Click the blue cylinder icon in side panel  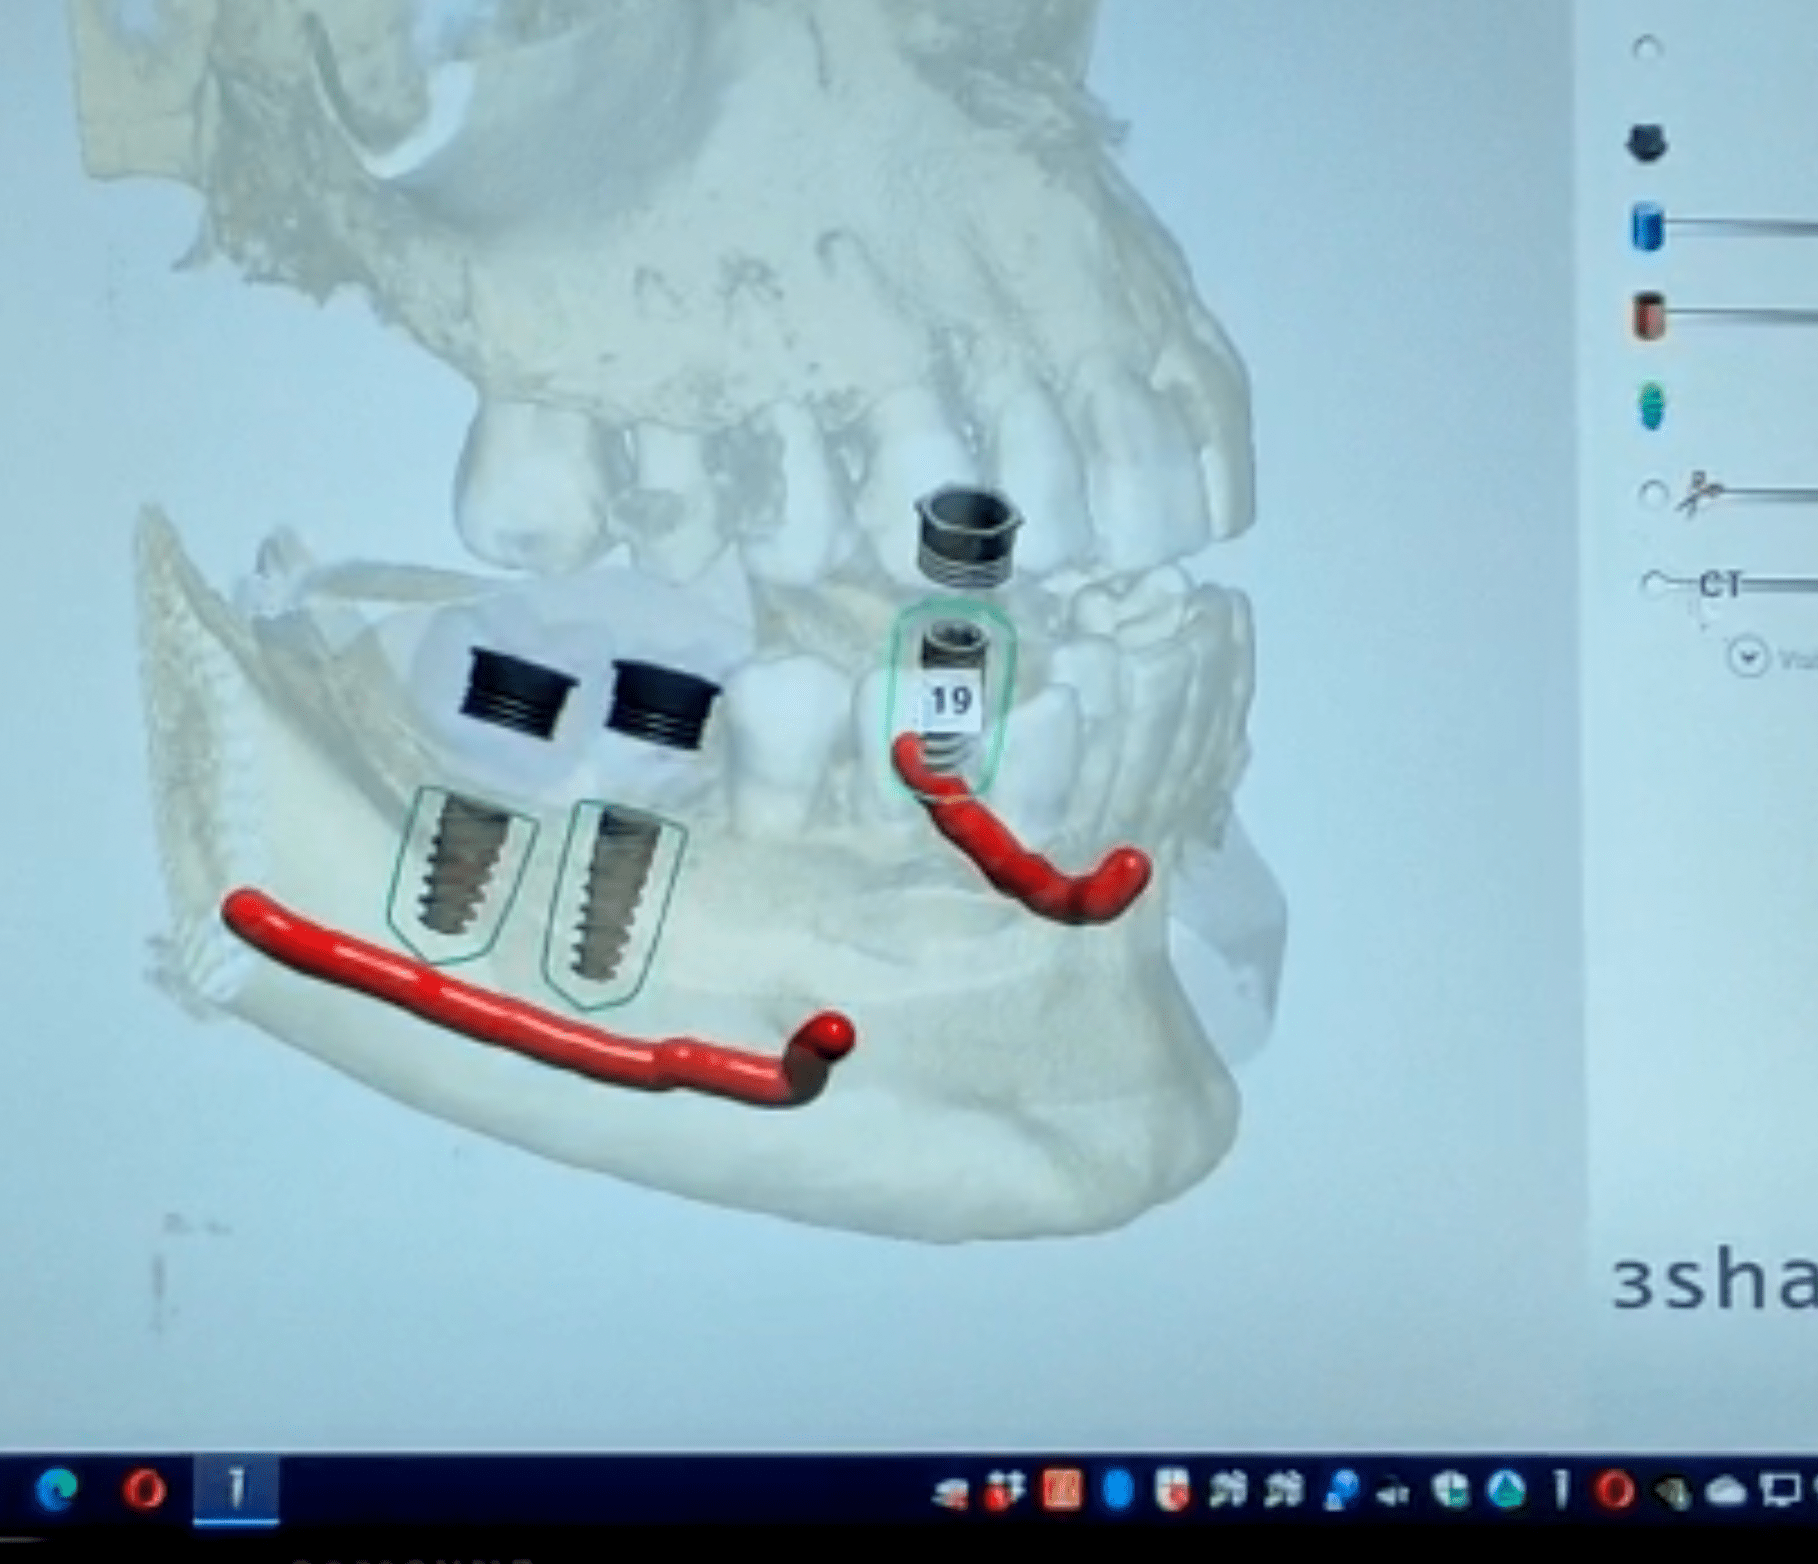point(1647,227)
